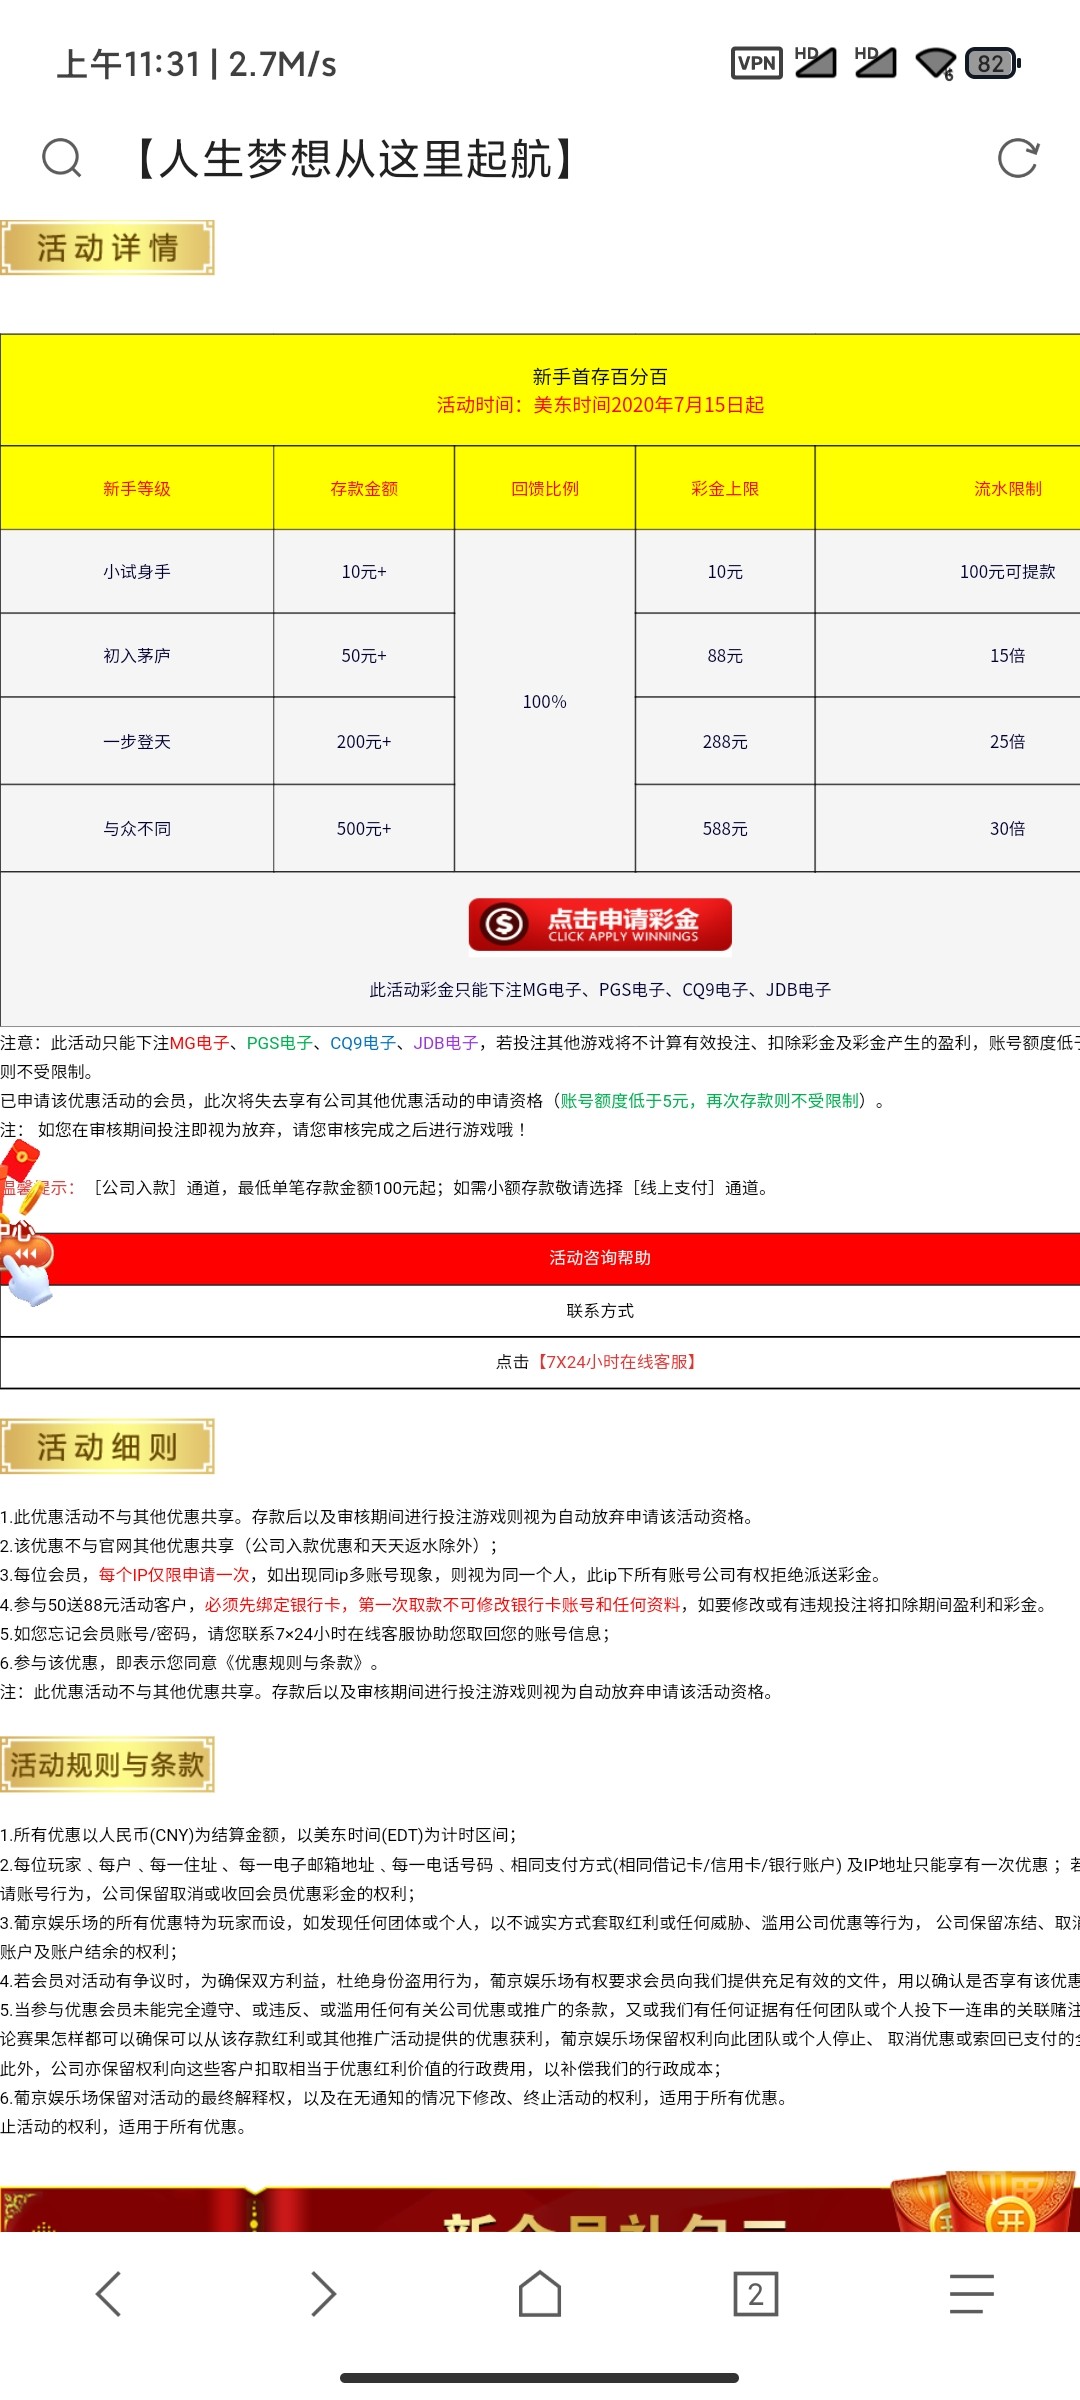Select the 活动详情 section header
This screenshot has width=1080, height=2400.
coord(107,248)
